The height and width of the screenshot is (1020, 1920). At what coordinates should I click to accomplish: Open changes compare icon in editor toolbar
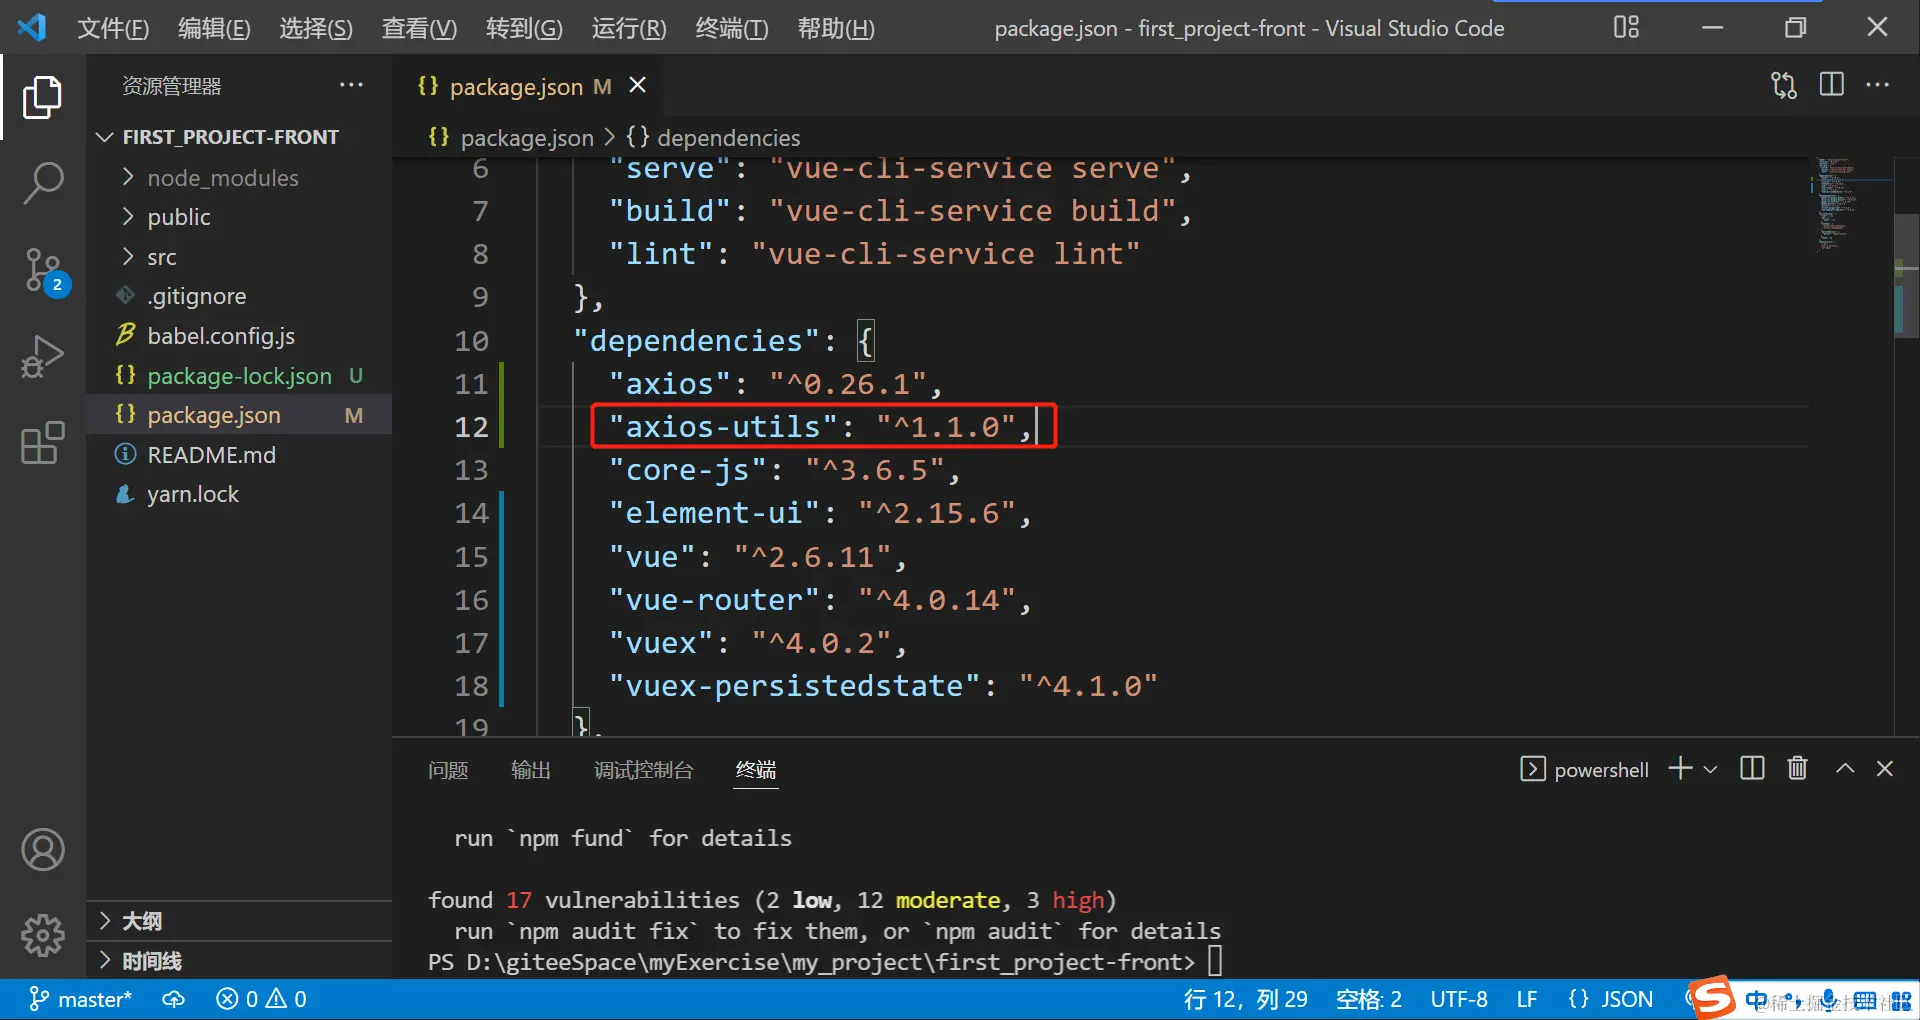pos(1783,85)
